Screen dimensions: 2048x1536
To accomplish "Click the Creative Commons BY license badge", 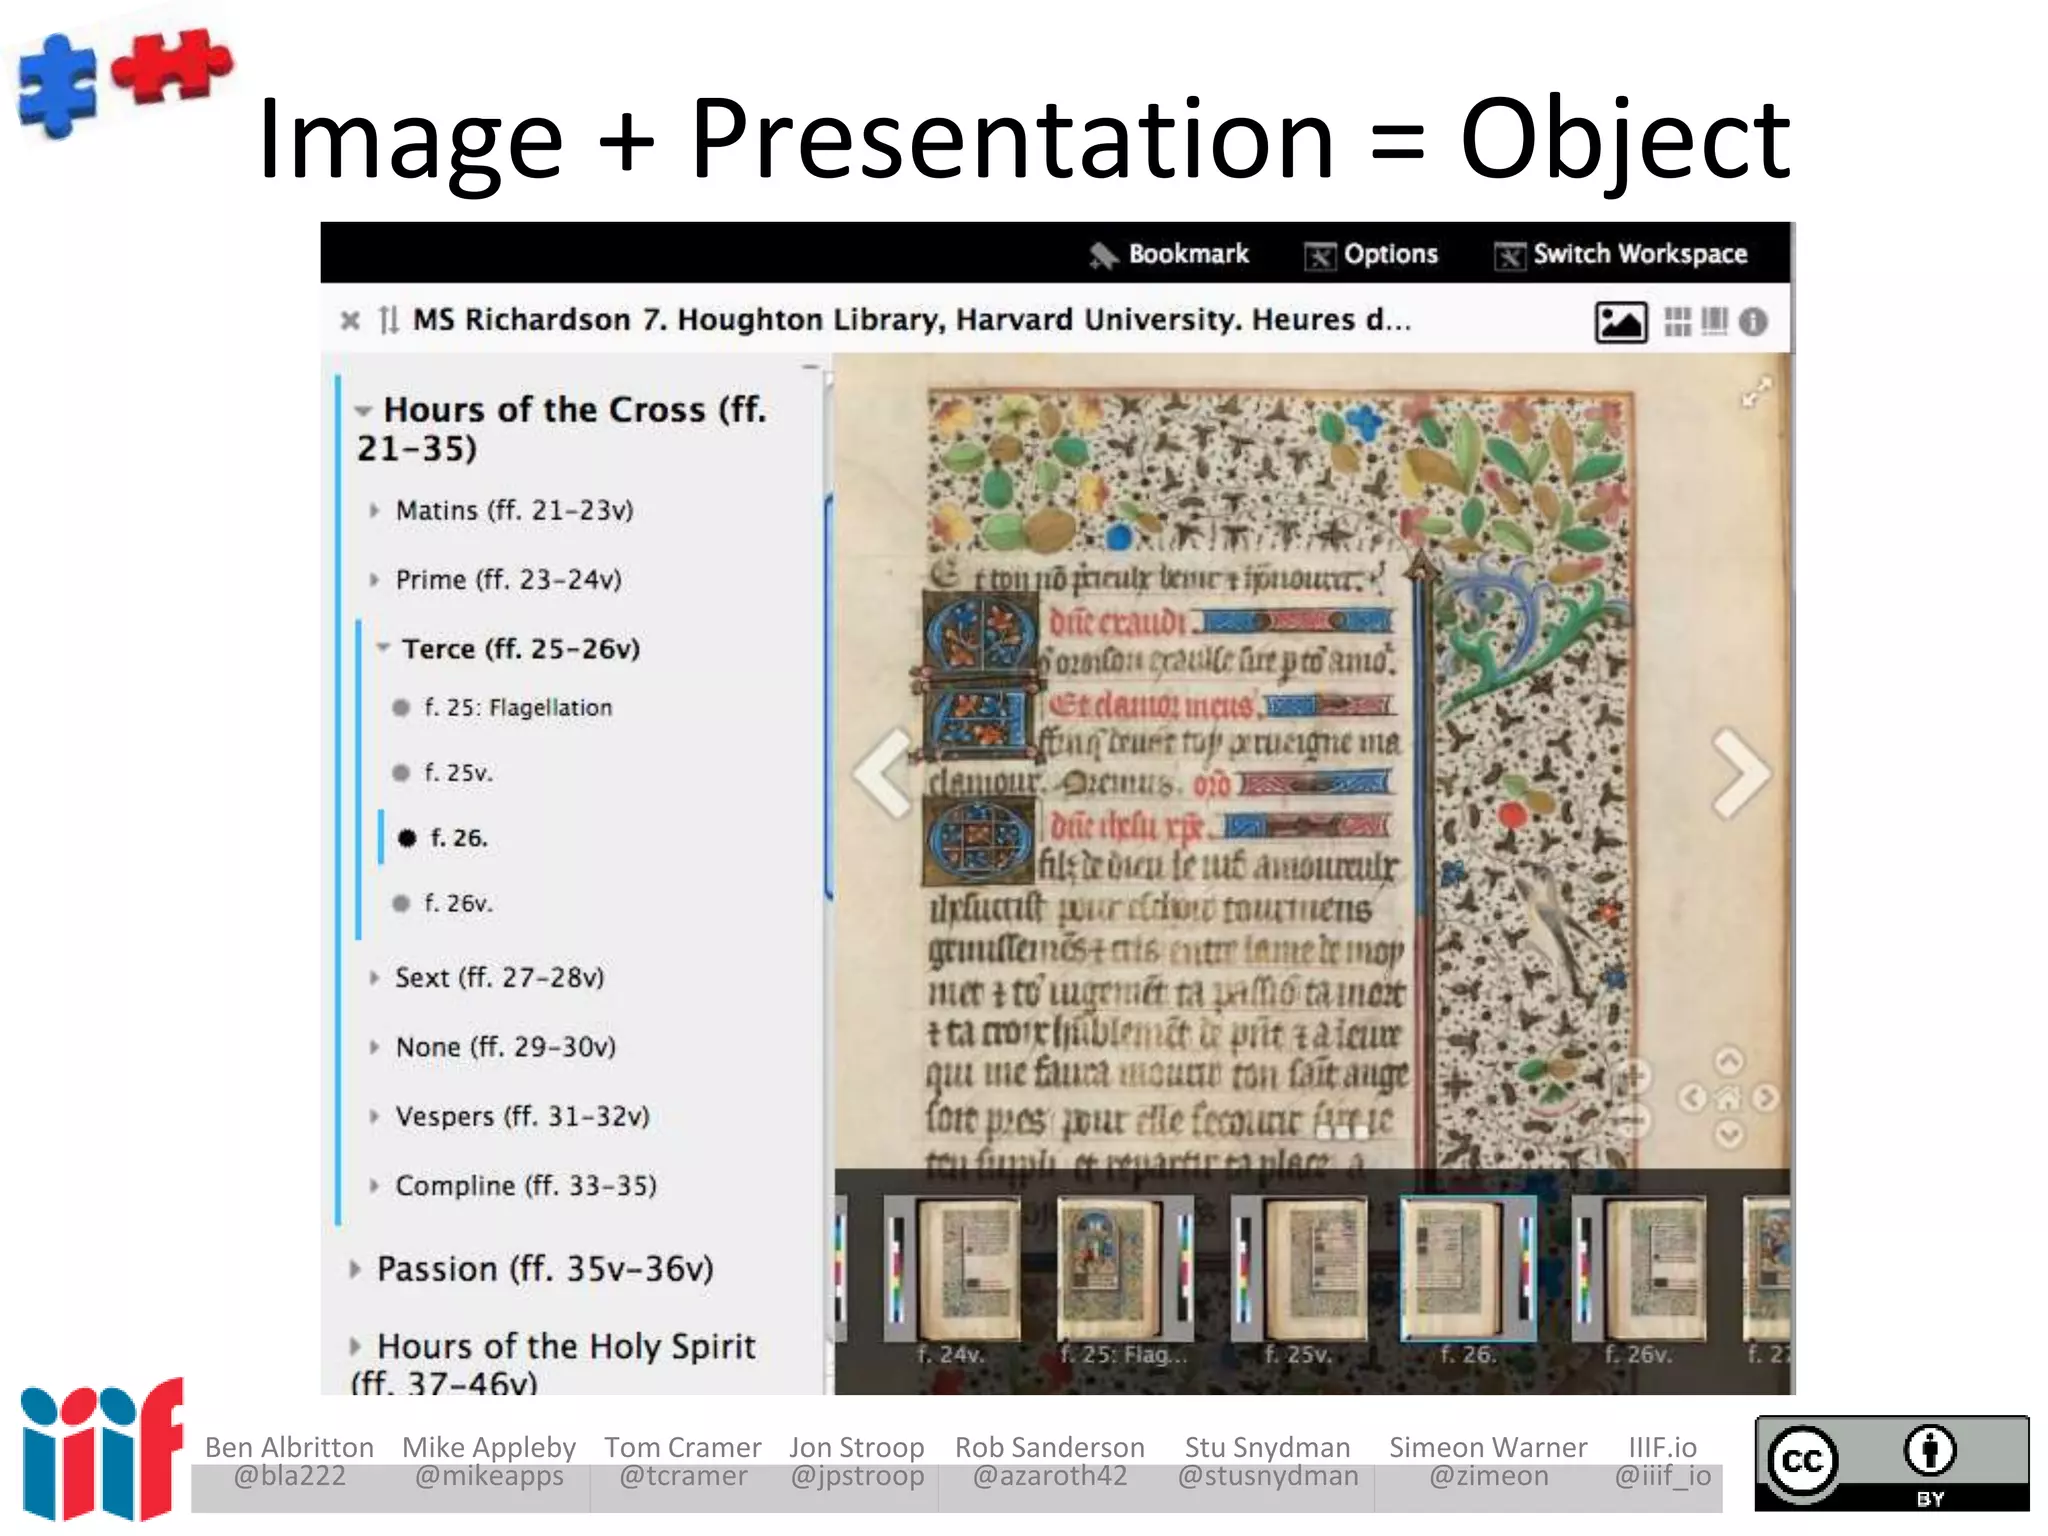I will tap(1892, 1463).
